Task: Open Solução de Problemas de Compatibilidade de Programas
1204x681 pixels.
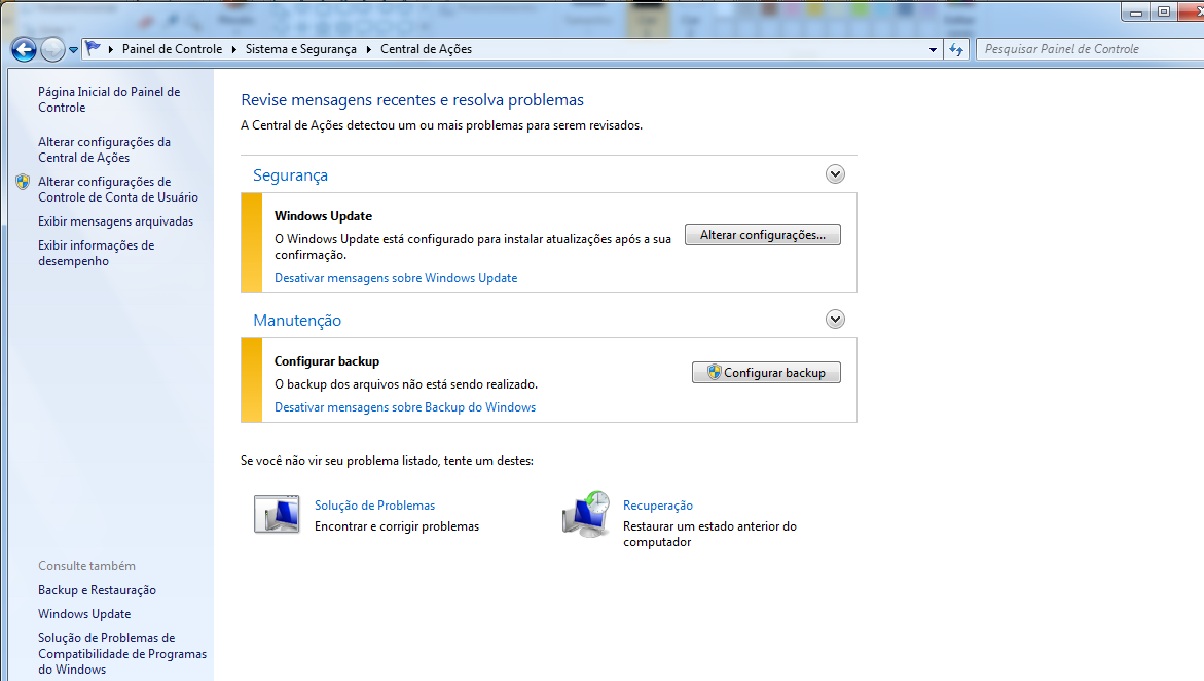Action: (x=122, y=654)
